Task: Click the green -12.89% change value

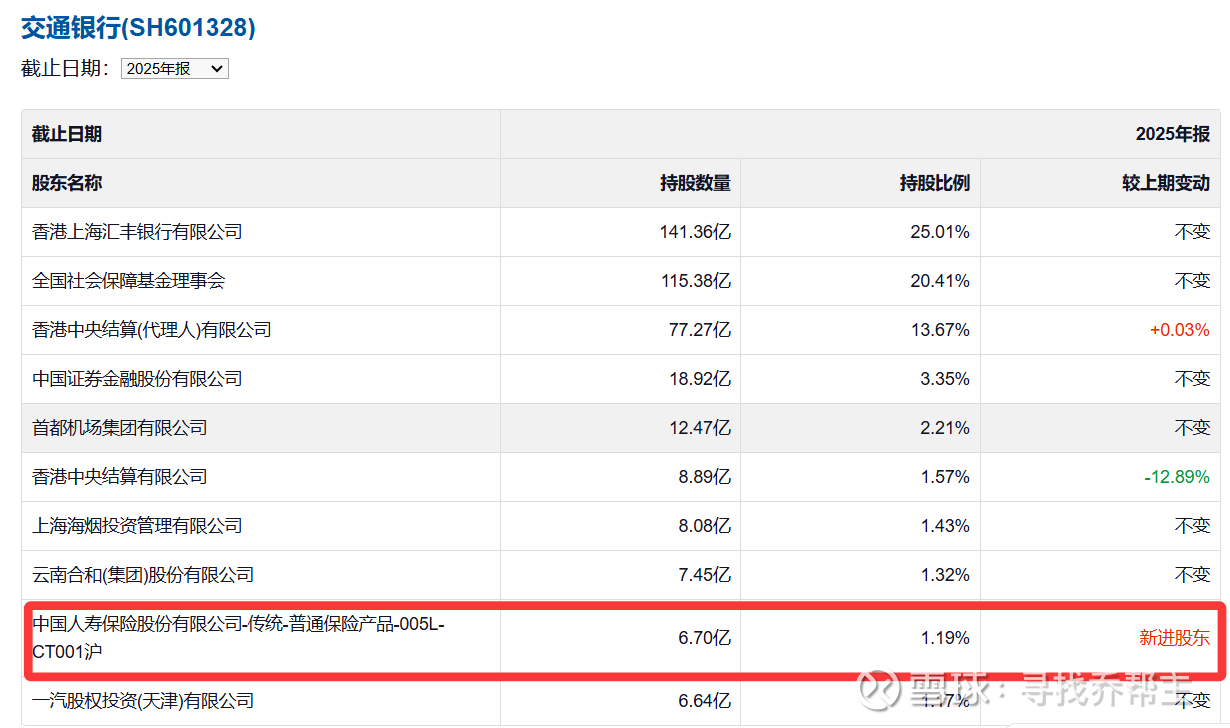Action: [1176, 477]
